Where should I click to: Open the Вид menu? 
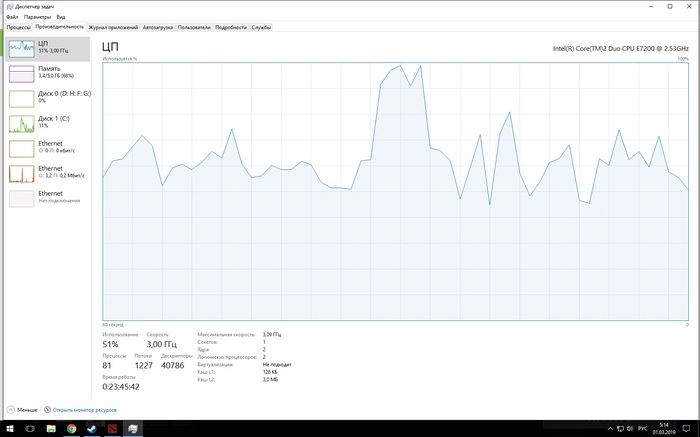coord(61,17)
